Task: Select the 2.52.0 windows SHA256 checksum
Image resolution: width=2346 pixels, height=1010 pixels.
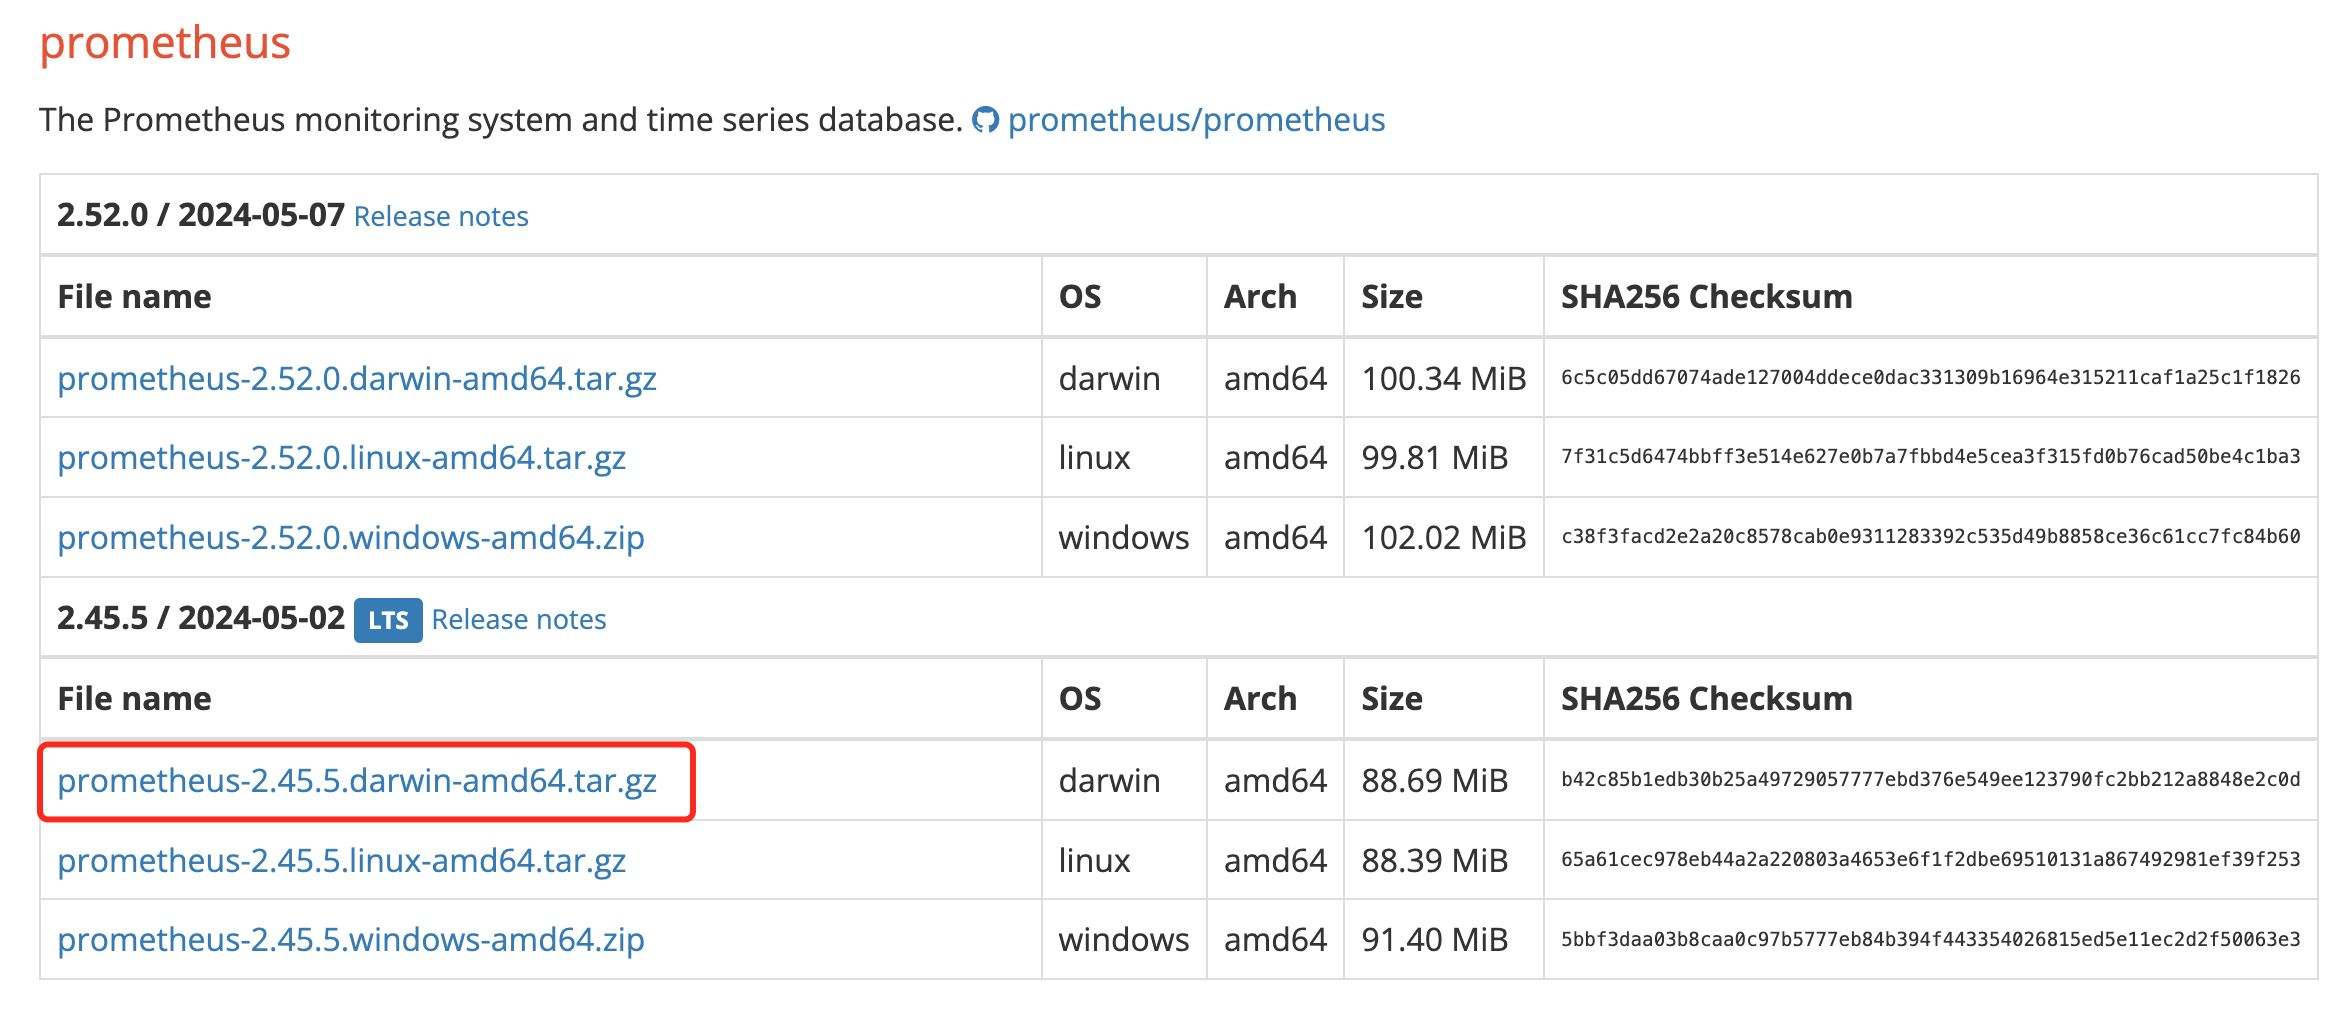Action: (1930, 536)
